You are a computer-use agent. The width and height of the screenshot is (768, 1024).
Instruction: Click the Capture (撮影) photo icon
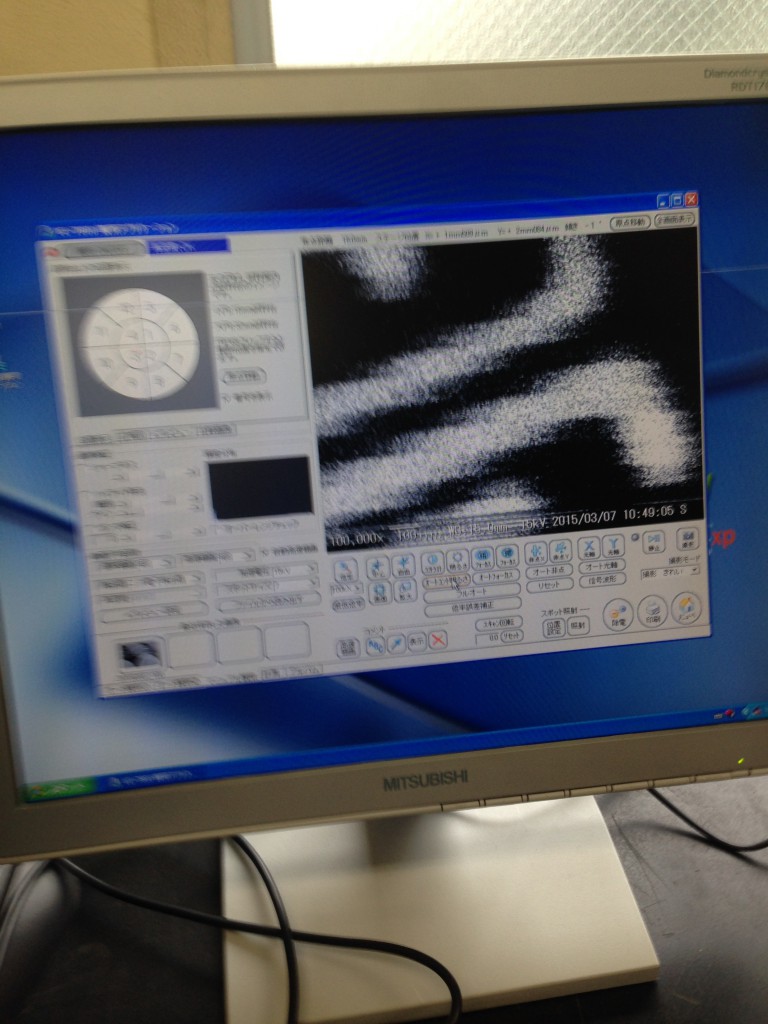(687, 539)
